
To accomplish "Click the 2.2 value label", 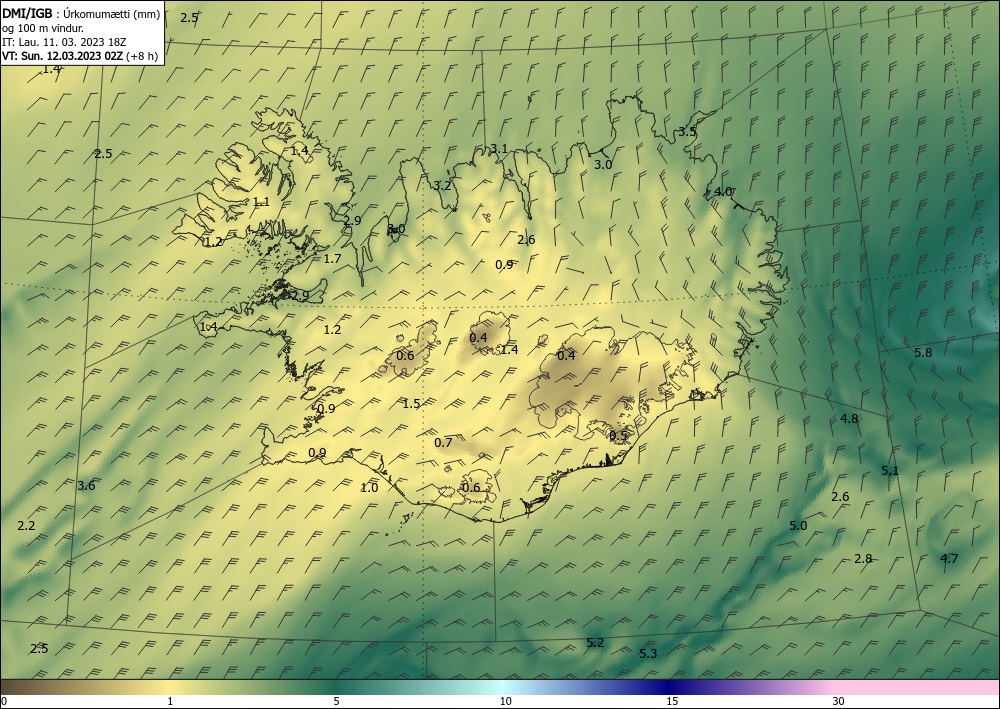I will point(26,526).
